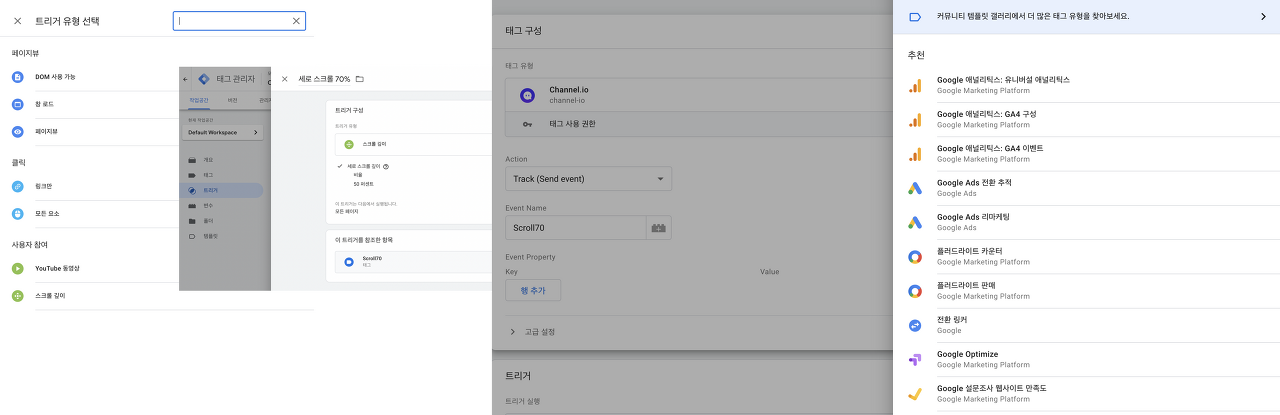Go back using the 태그 관리자 arrow
The height and width of the screenshot is (415, 1280).
pyautogui.click(x=185, y=79)
